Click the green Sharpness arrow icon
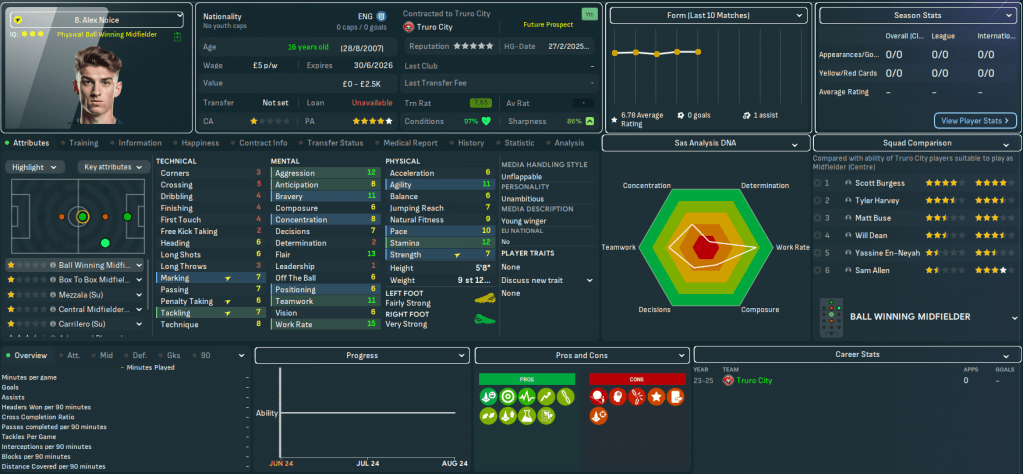The width and height of the screenshot is (1023, 474). point(590,121)
